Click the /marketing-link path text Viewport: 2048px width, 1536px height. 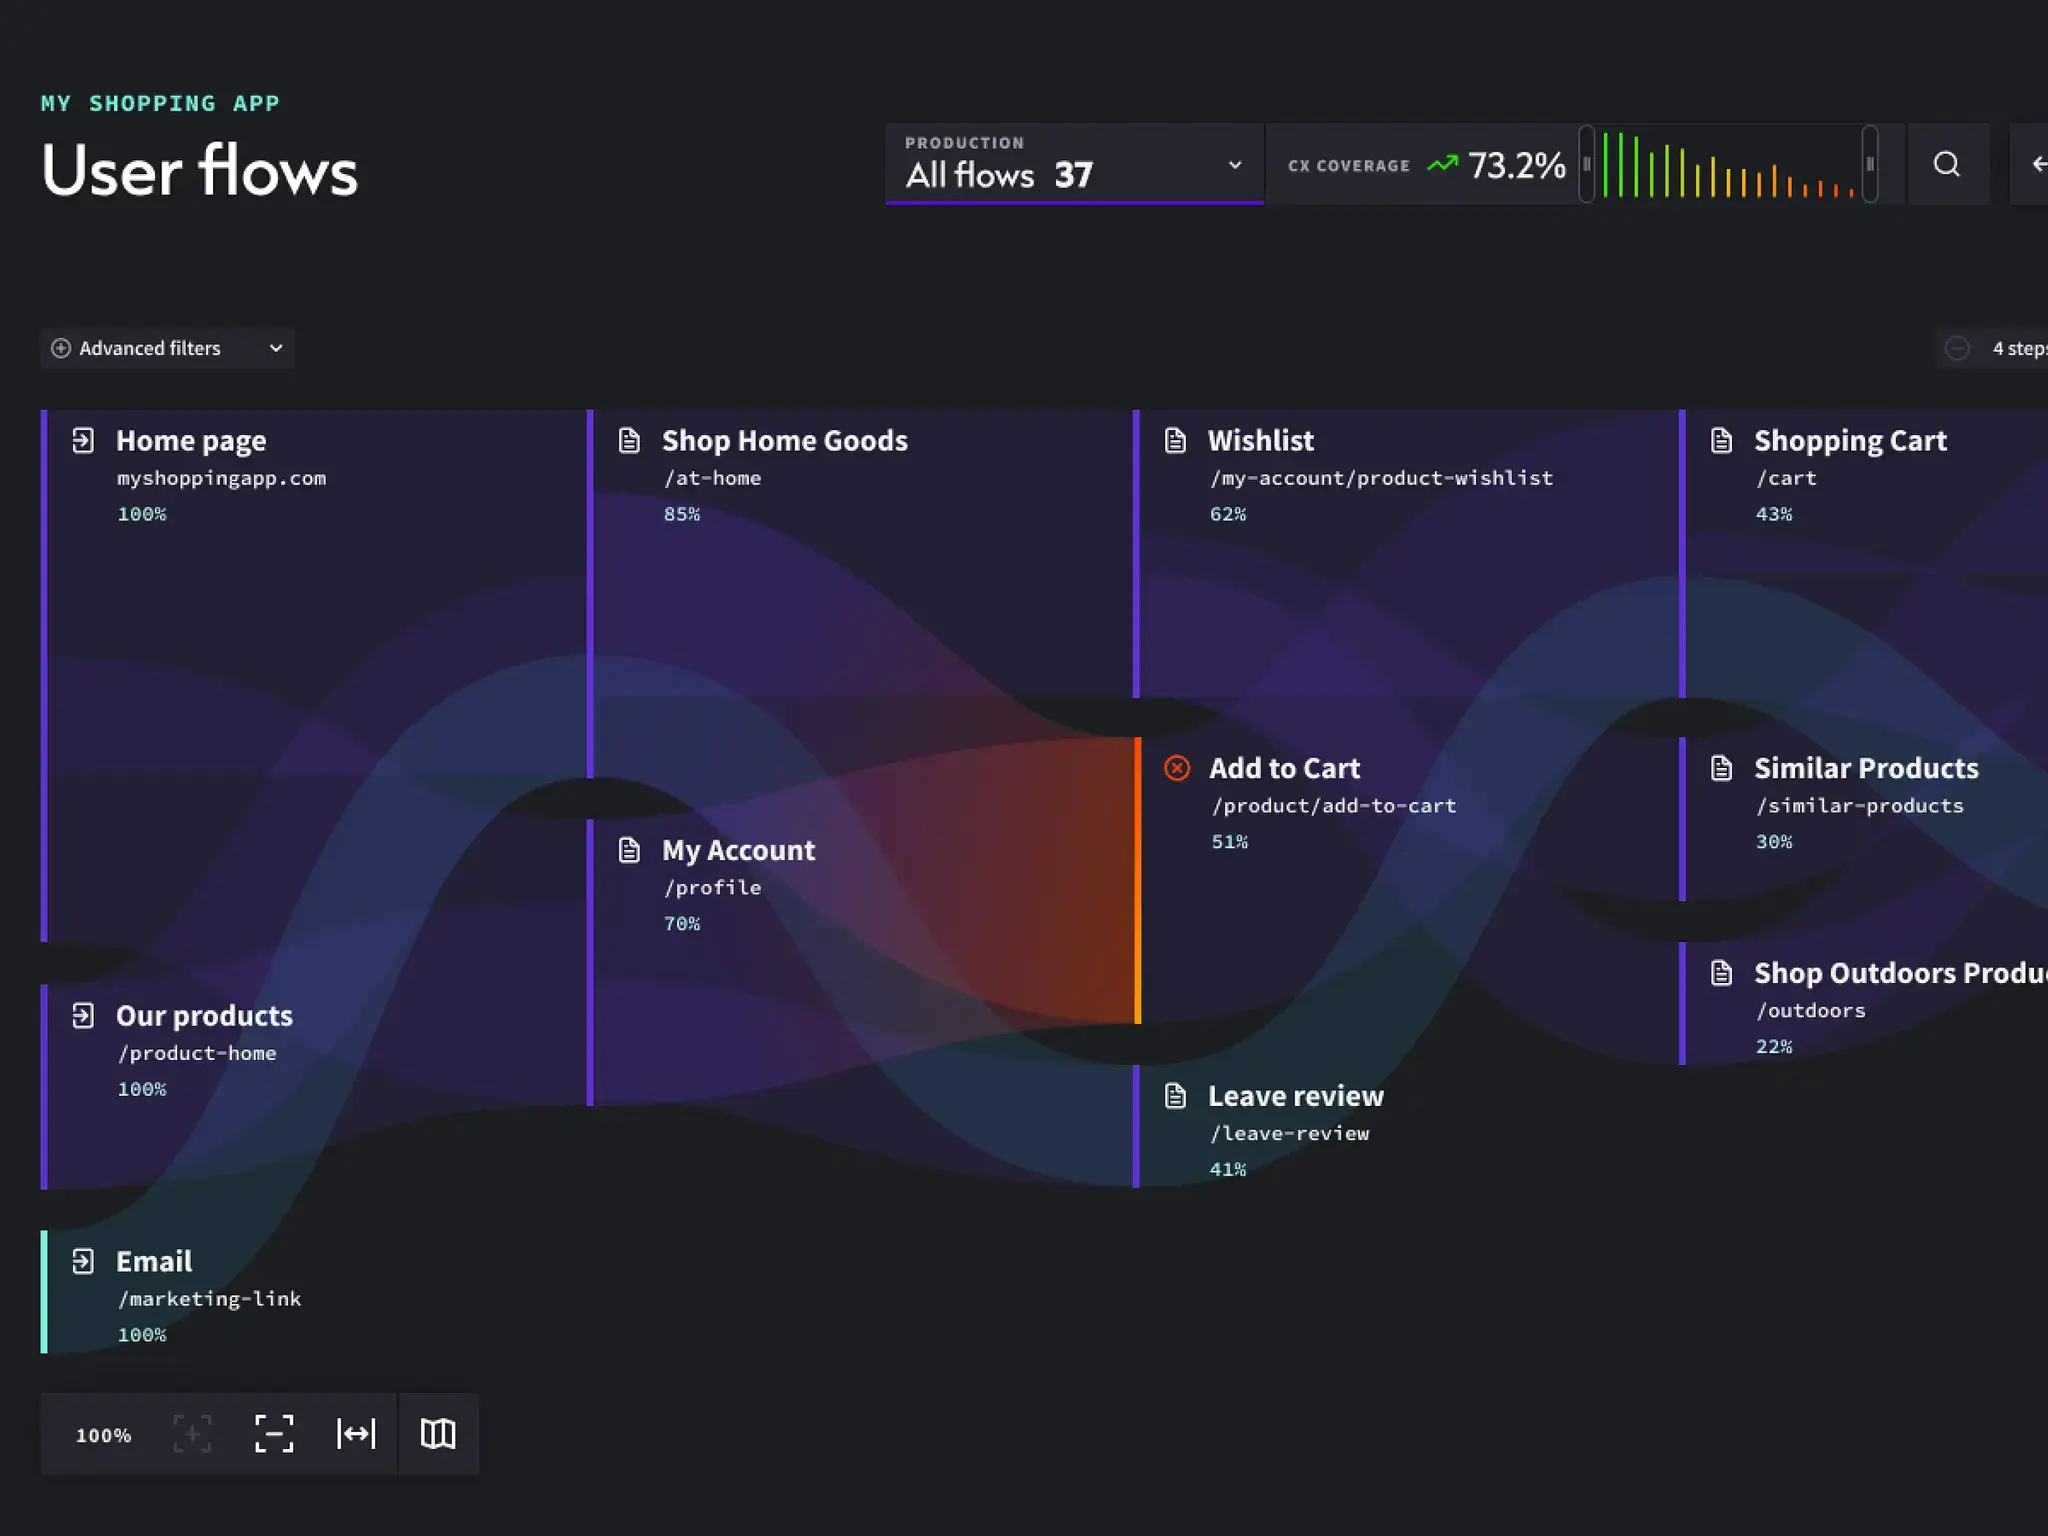[x=209, y=1299]
